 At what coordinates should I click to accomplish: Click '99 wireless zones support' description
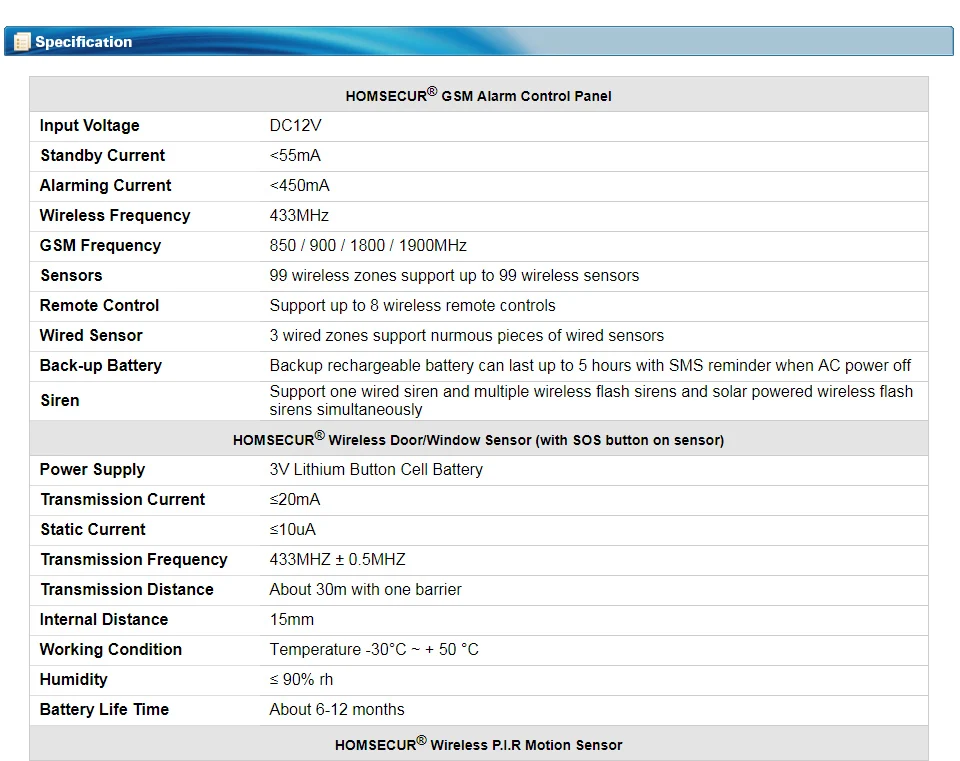click(454, 276)
